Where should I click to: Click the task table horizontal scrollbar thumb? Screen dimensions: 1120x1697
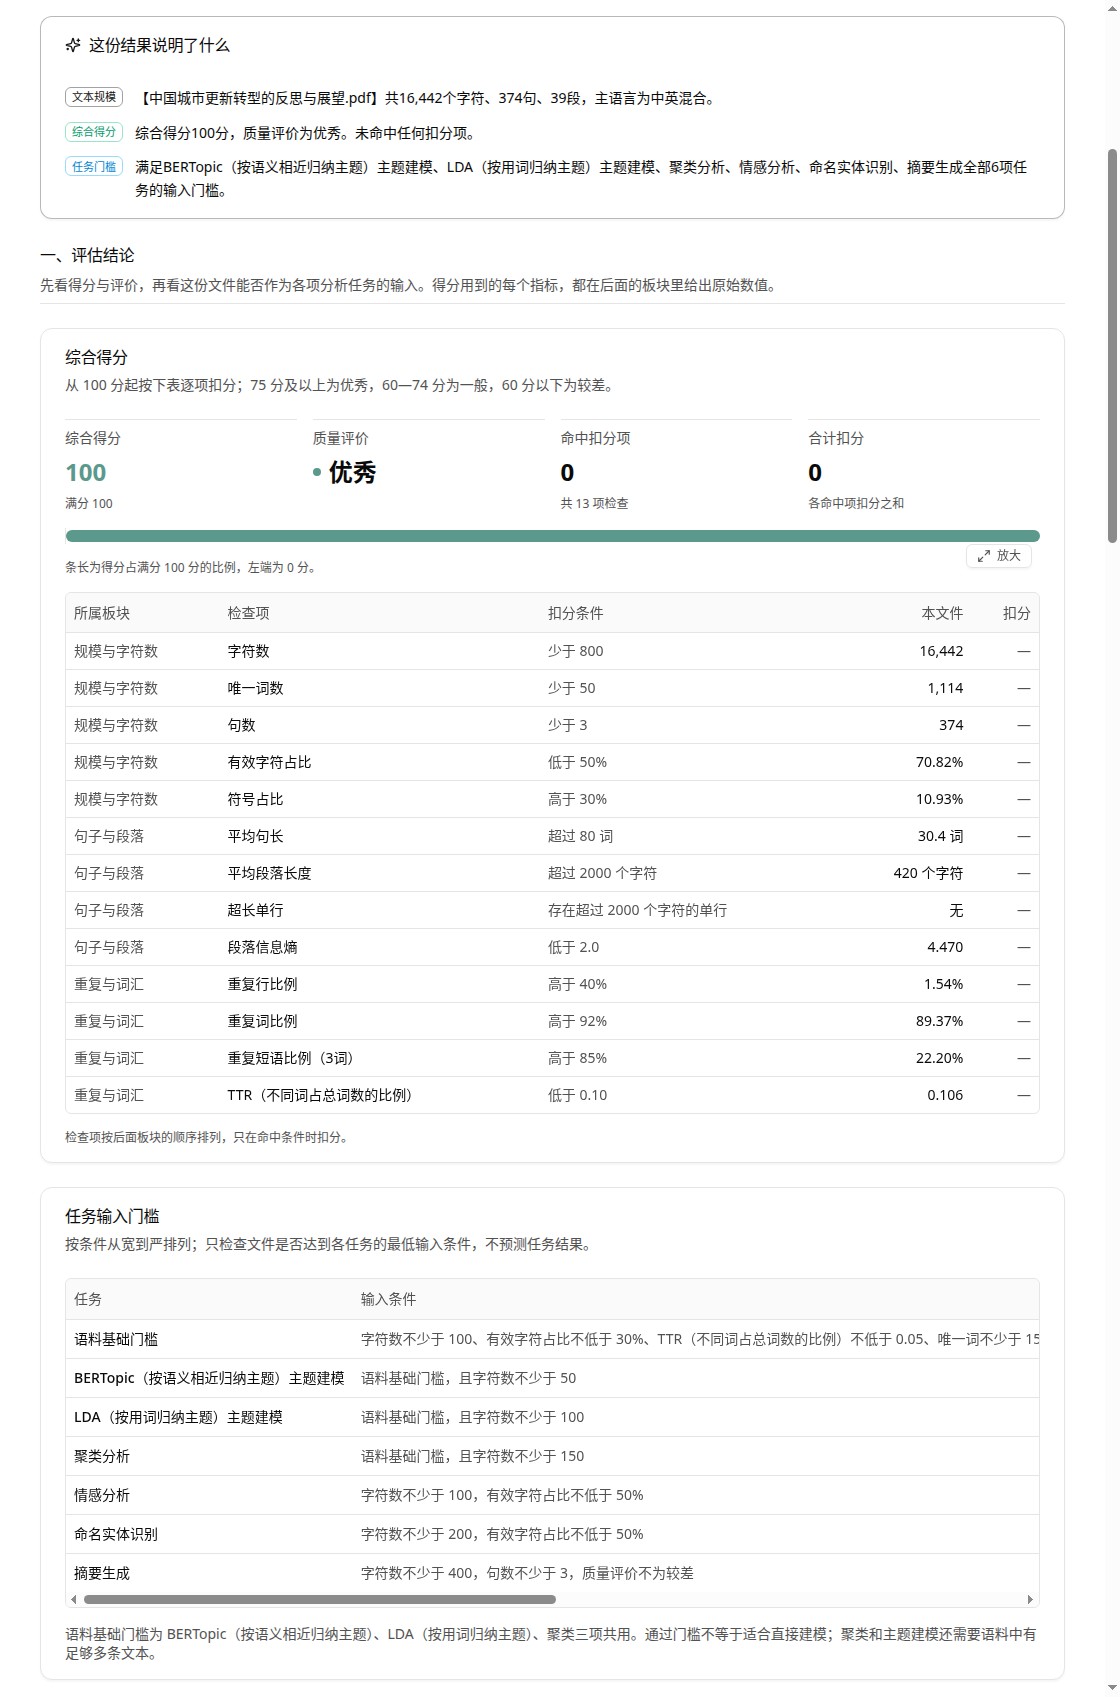[x=320, y=1599]
